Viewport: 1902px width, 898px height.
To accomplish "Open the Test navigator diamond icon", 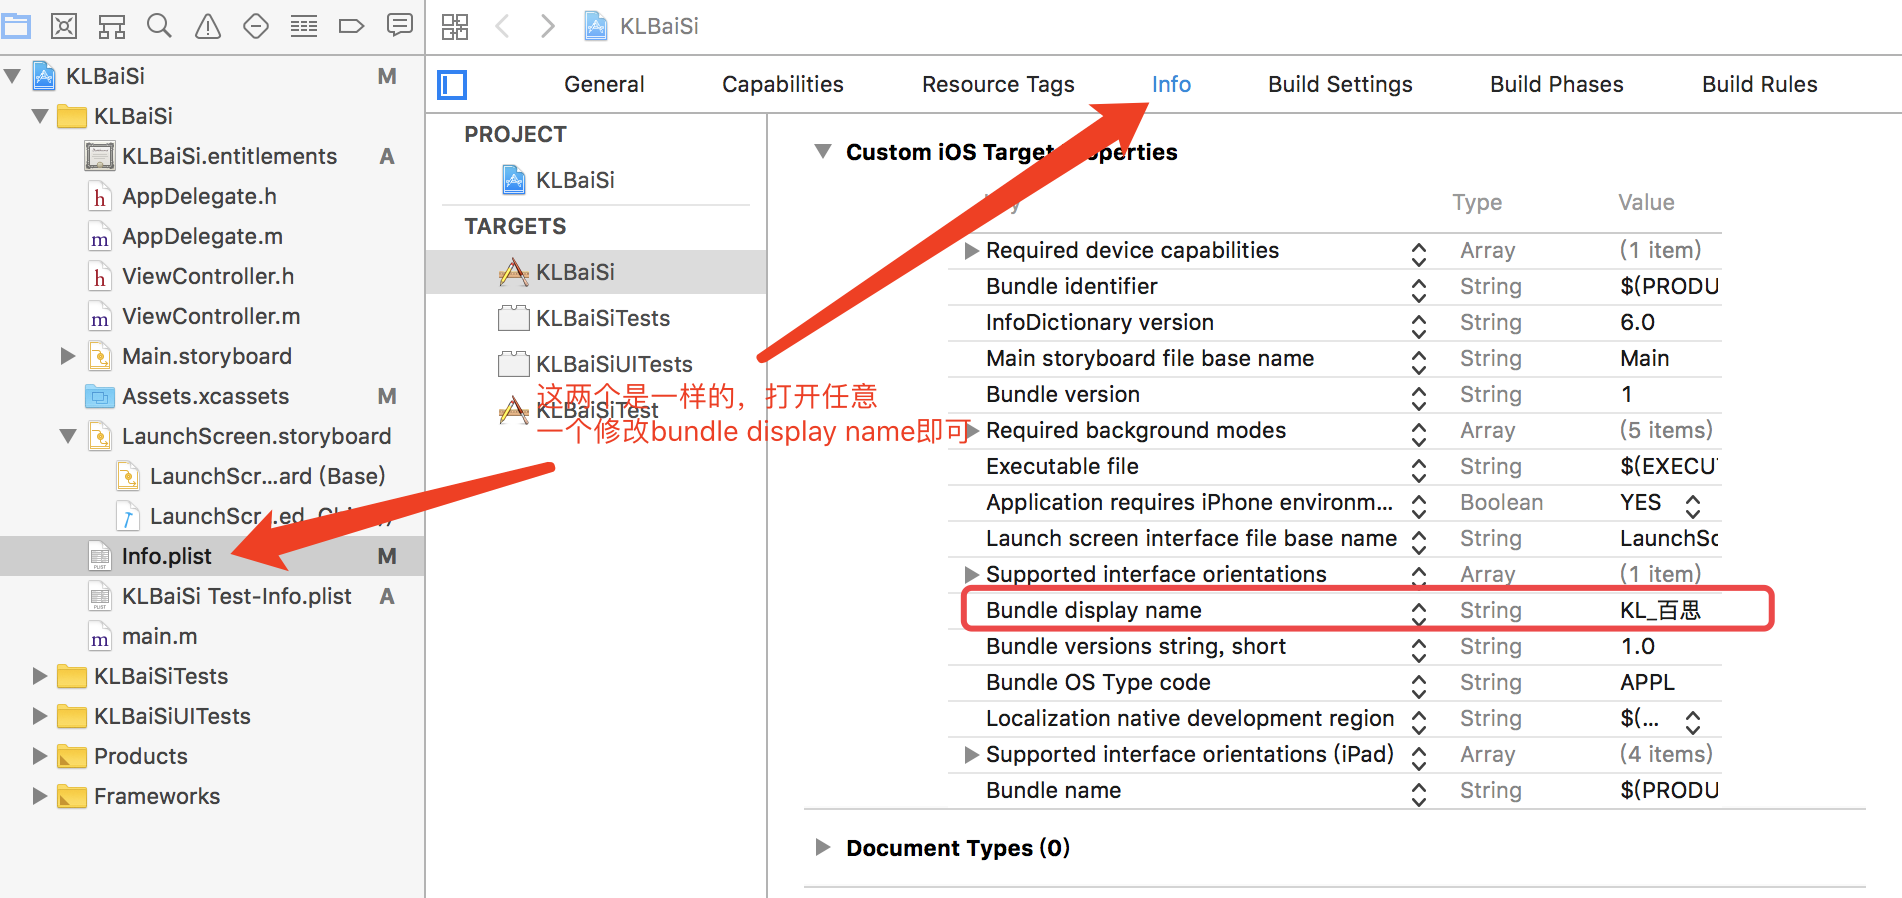I will [x=256, y=26].
